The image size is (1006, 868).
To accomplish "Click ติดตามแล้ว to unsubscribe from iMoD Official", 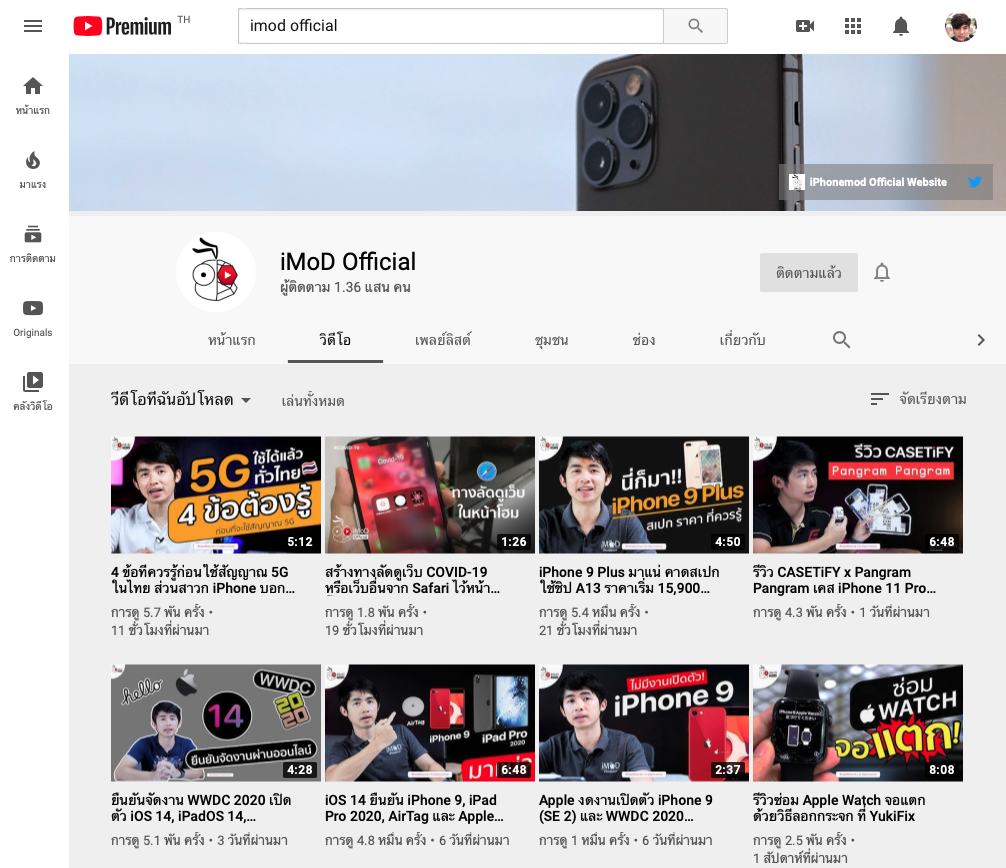I will (x=808, y=272).
